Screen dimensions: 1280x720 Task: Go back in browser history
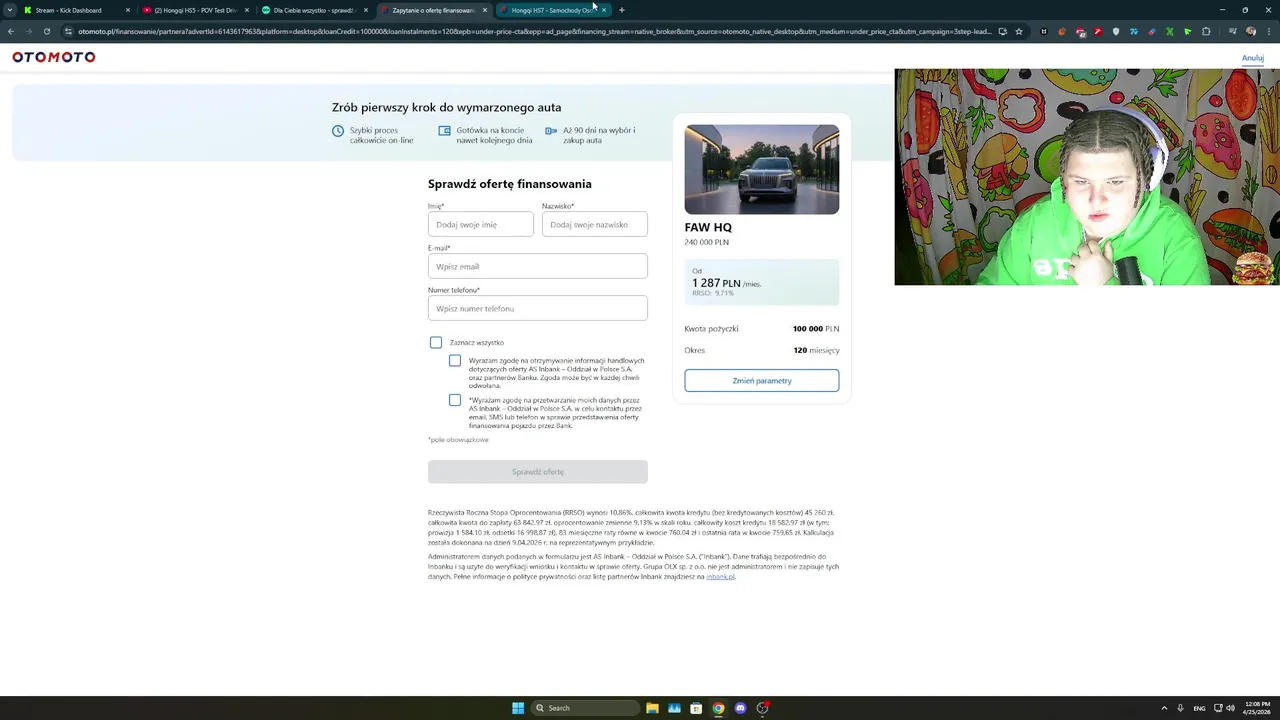[x=11, y=31]
